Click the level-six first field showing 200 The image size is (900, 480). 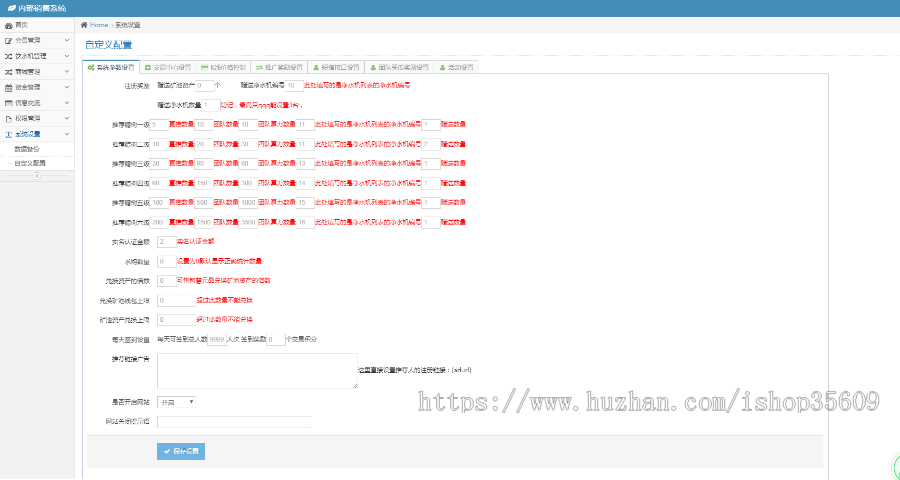click(159, 222)
